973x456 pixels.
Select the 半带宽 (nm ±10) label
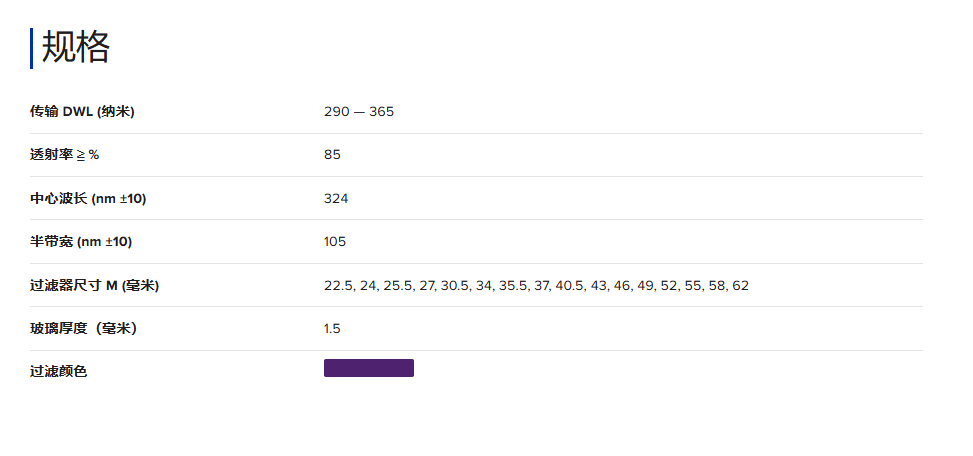point(81,241)
